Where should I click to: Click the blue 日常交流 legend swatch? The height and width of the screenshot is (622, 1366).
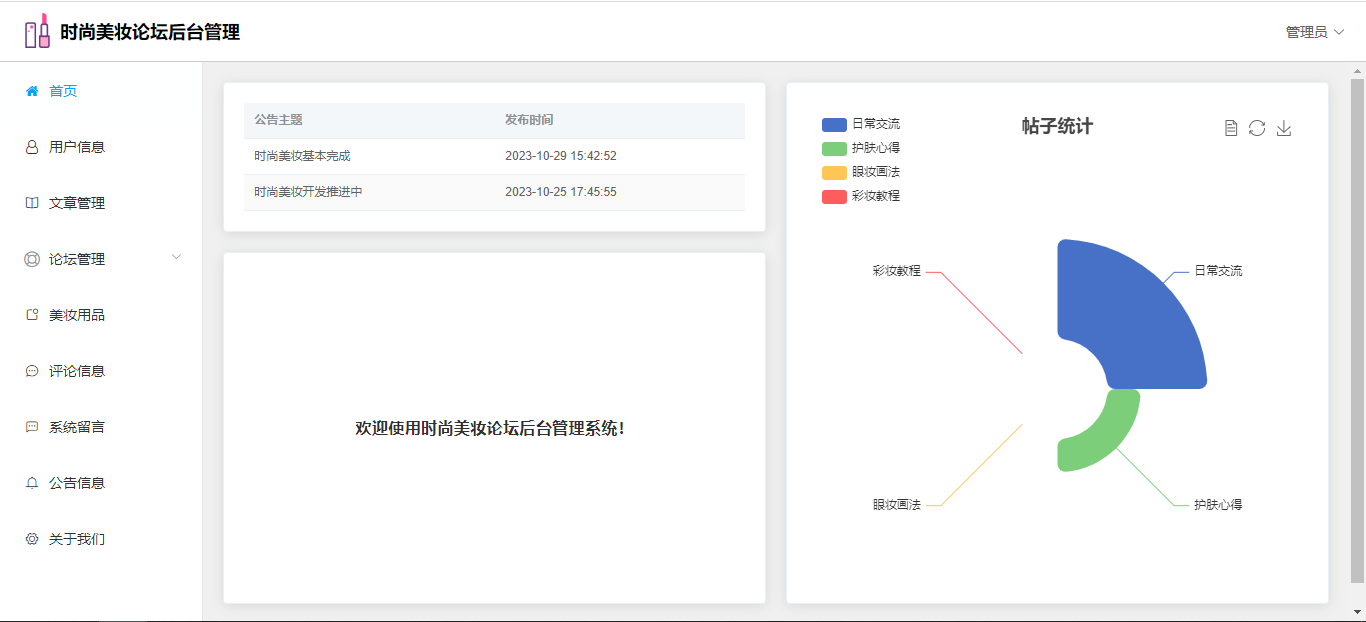pos(834,124)
